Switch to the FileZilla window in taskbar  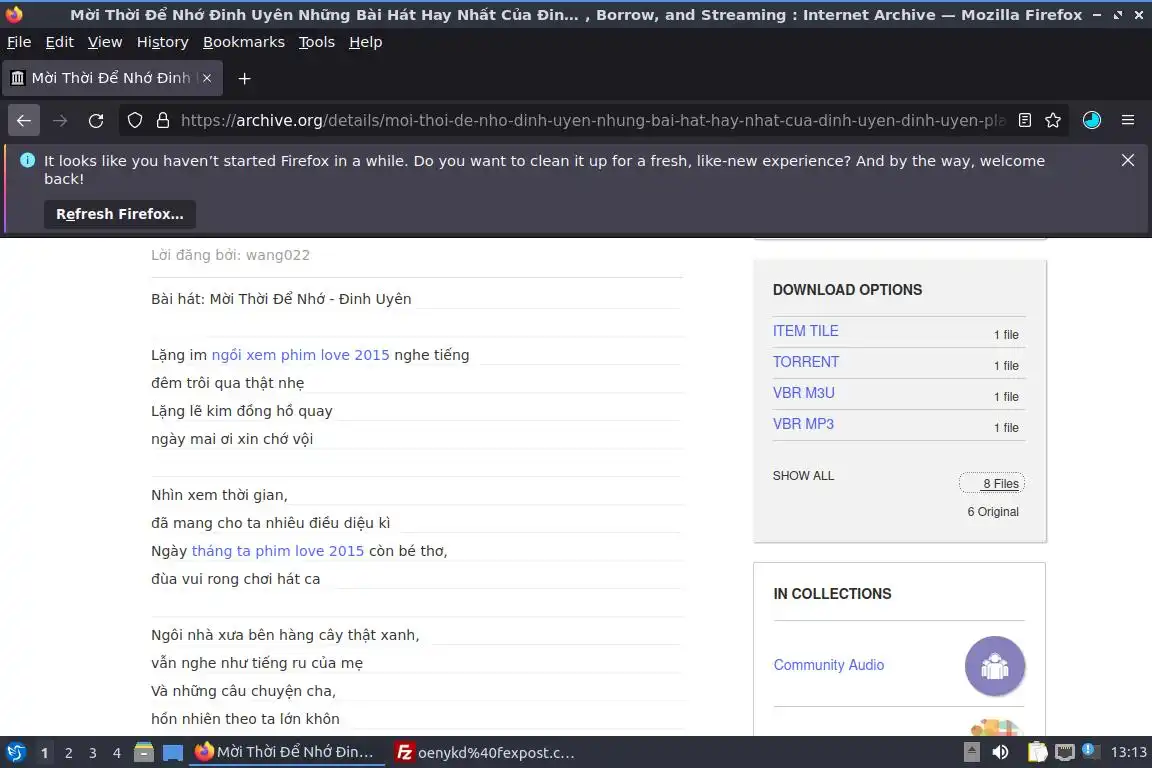click(x=486, y=753)
